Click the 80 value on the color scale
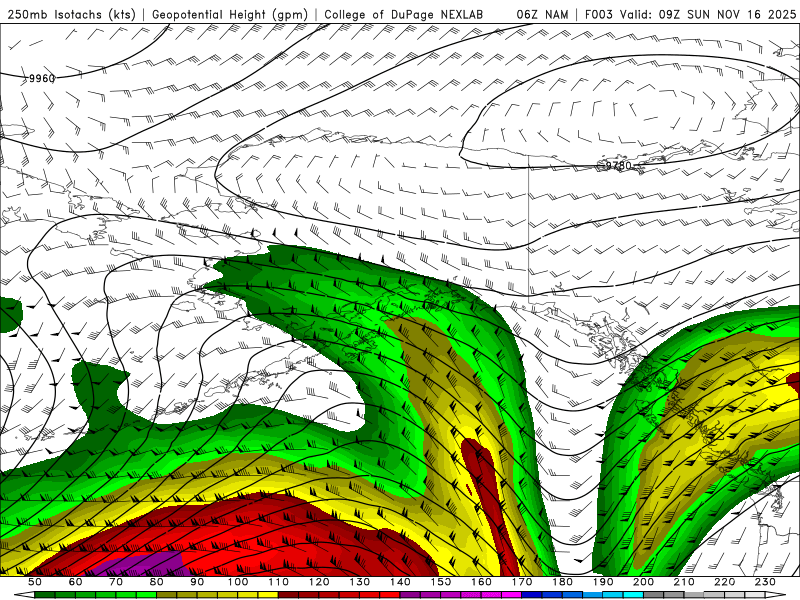This screenshot has width=800, height=600. tap(157, 582)
